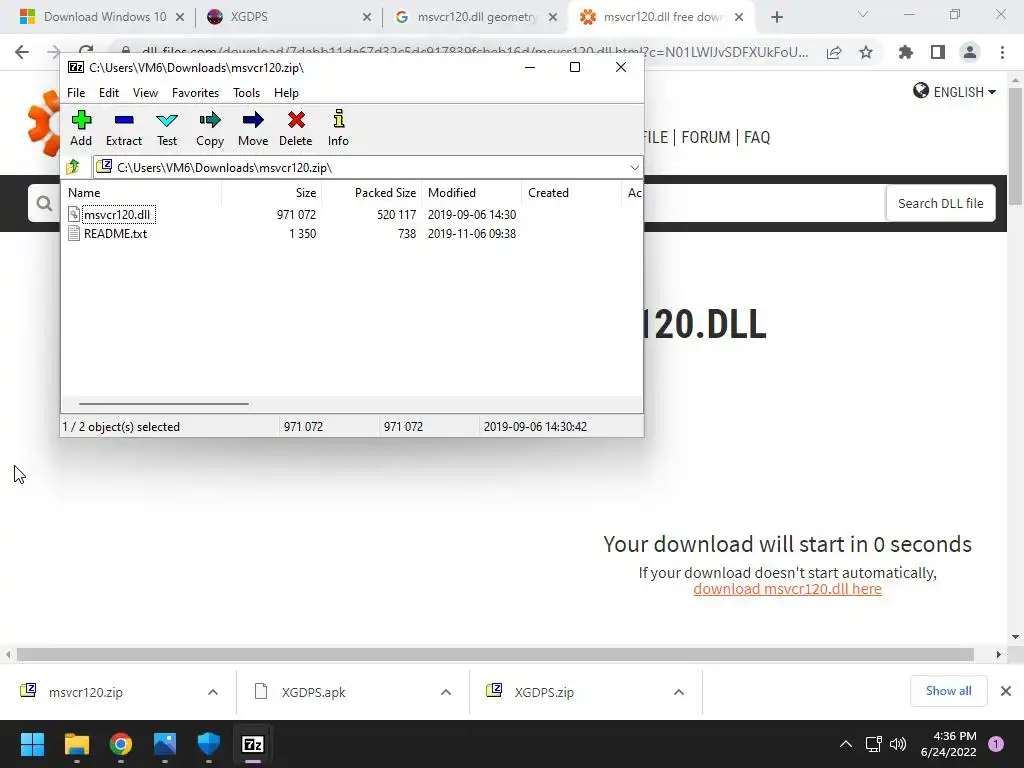1024x768 pixels.
Task: Click the Move toolbar icon
Action: point(253,129)
